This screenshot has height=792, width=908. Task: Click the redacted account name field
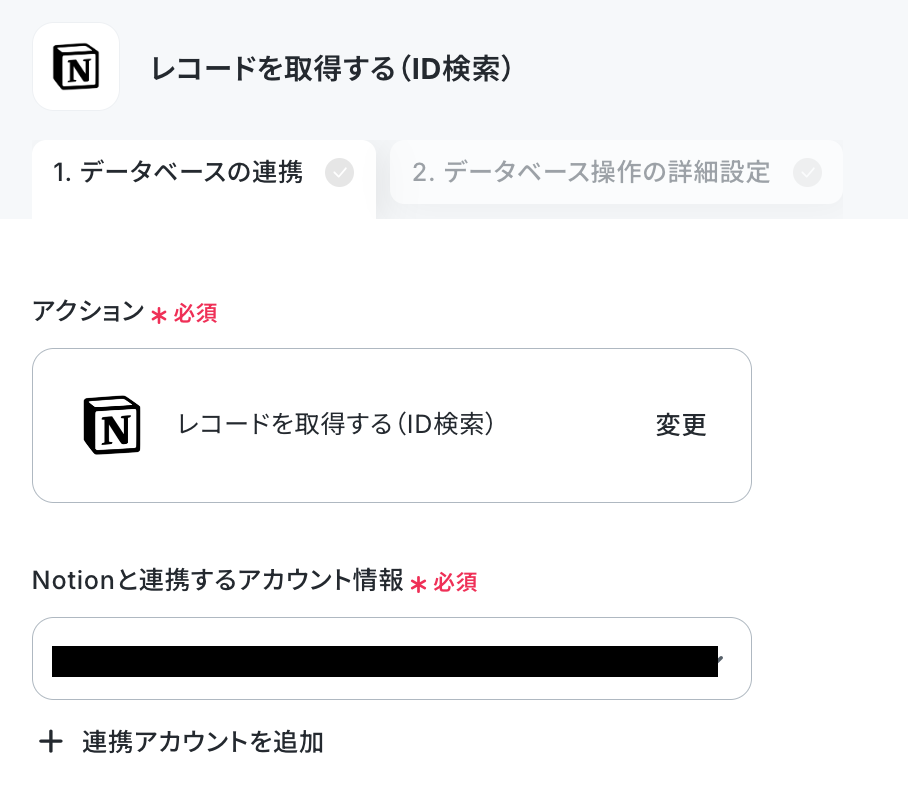385,661
